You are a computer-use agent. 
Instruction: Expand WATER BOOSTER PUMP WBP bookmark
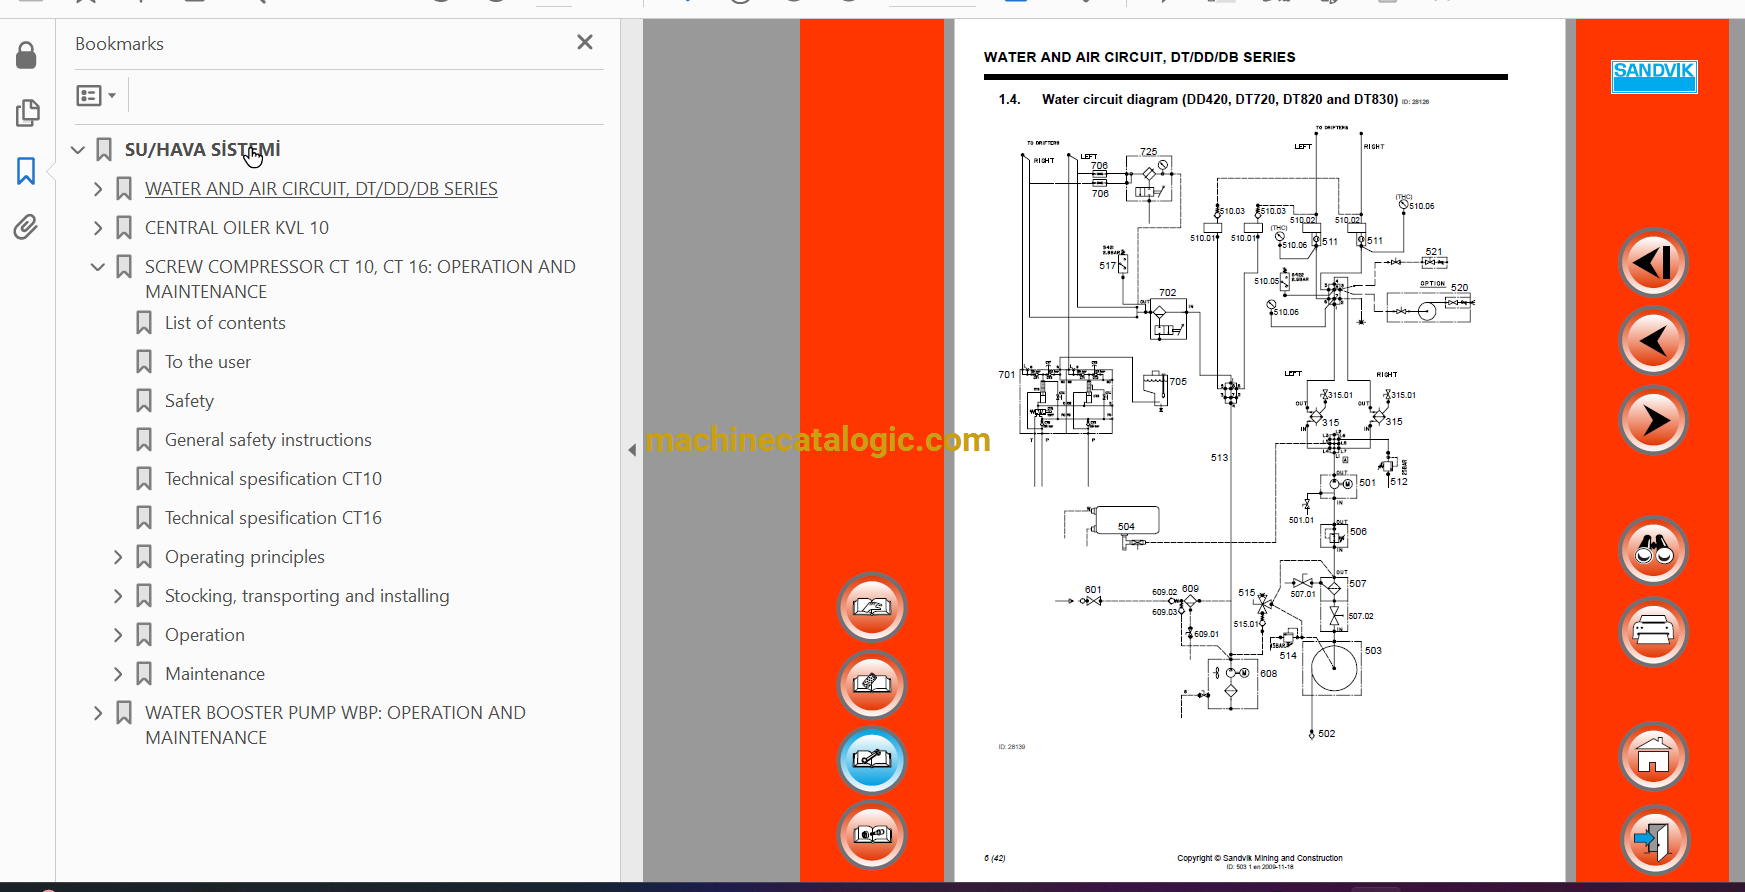98,713
